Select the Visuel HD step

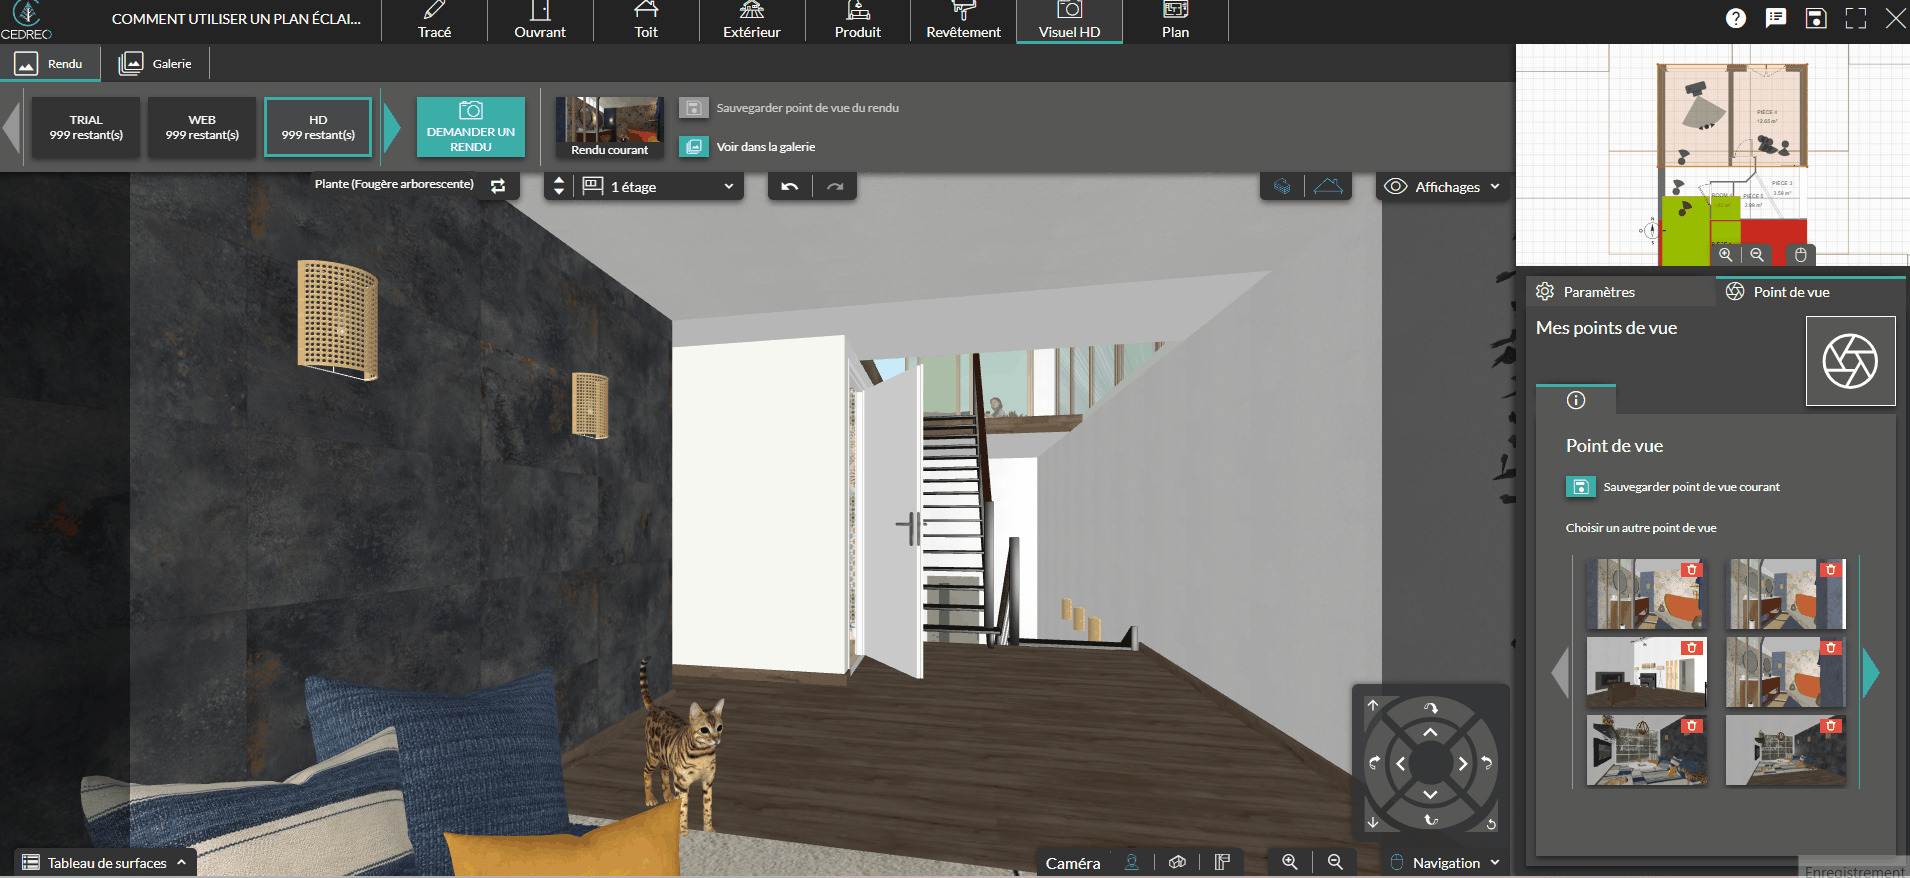click(1069, 21)
